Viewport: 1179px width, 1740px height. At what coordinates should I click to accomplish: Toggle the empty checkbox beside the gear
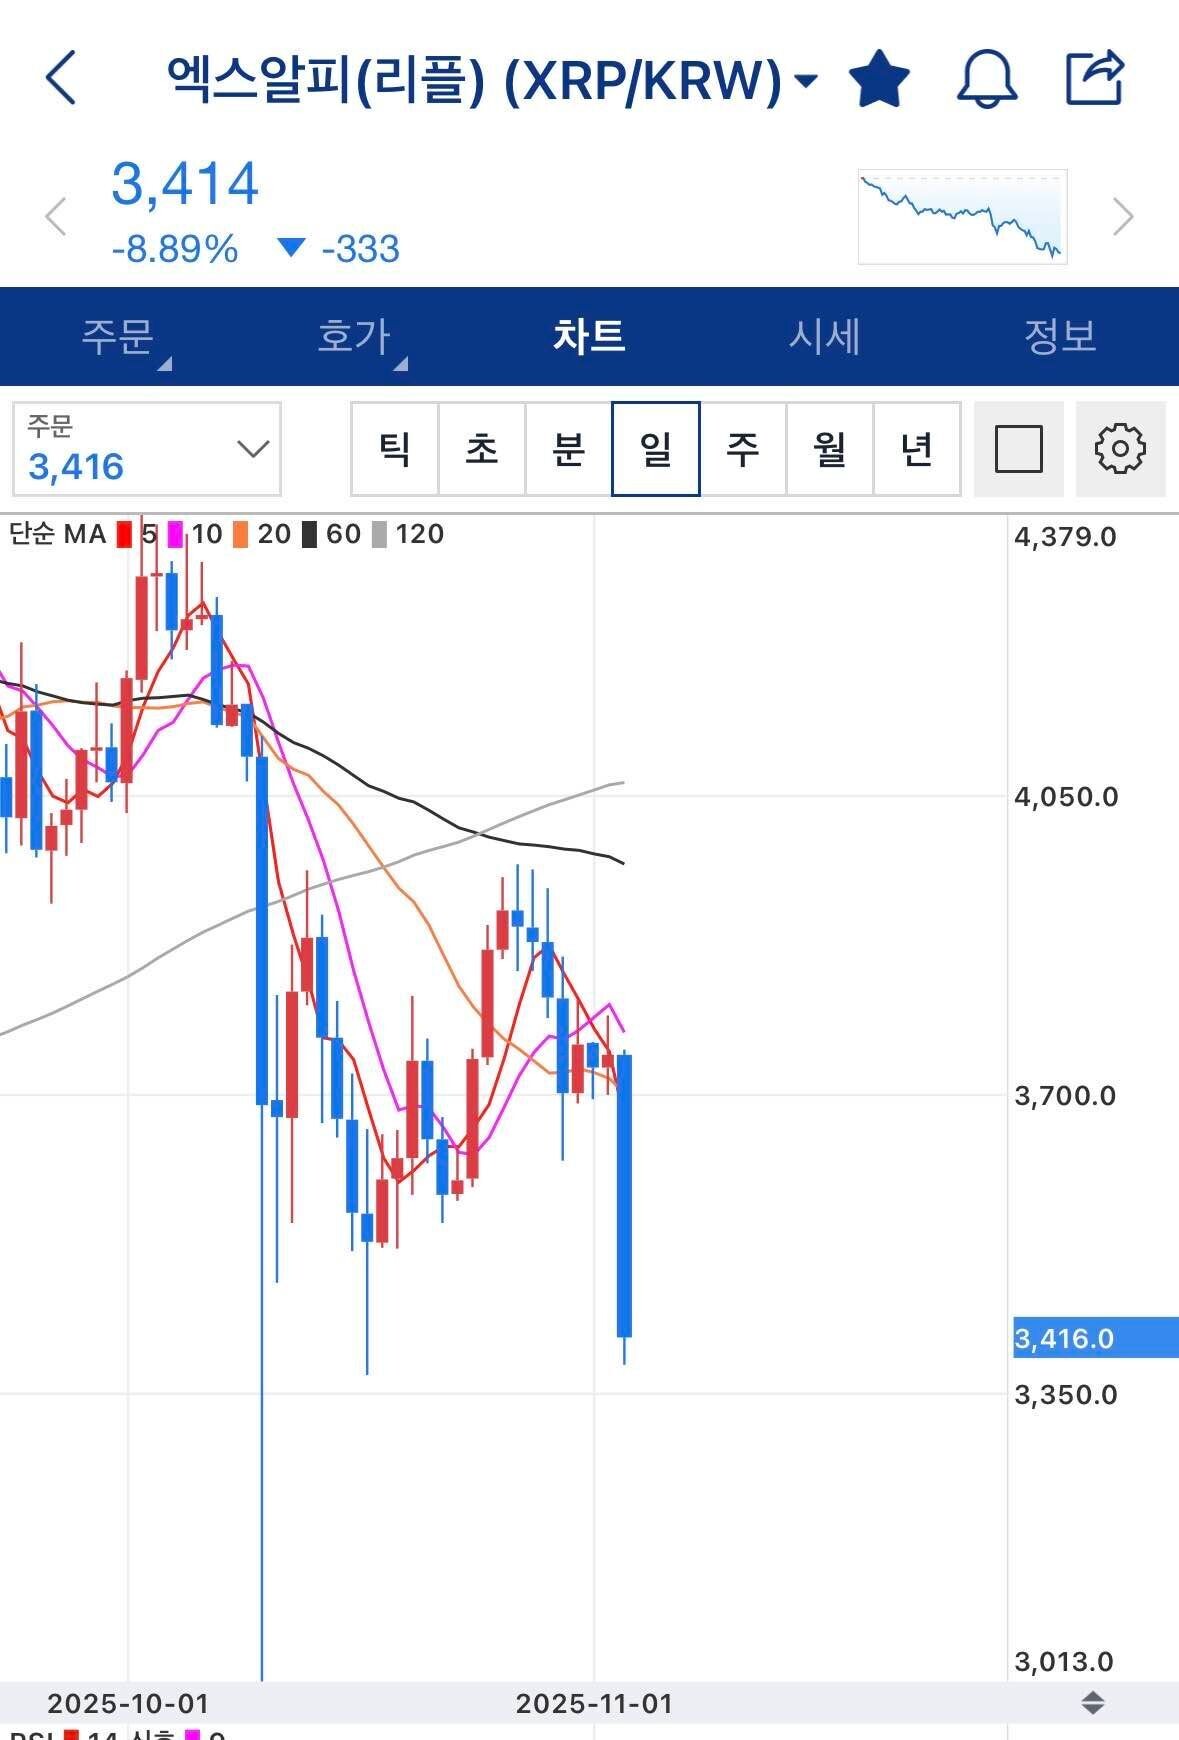pos(1020,449)
